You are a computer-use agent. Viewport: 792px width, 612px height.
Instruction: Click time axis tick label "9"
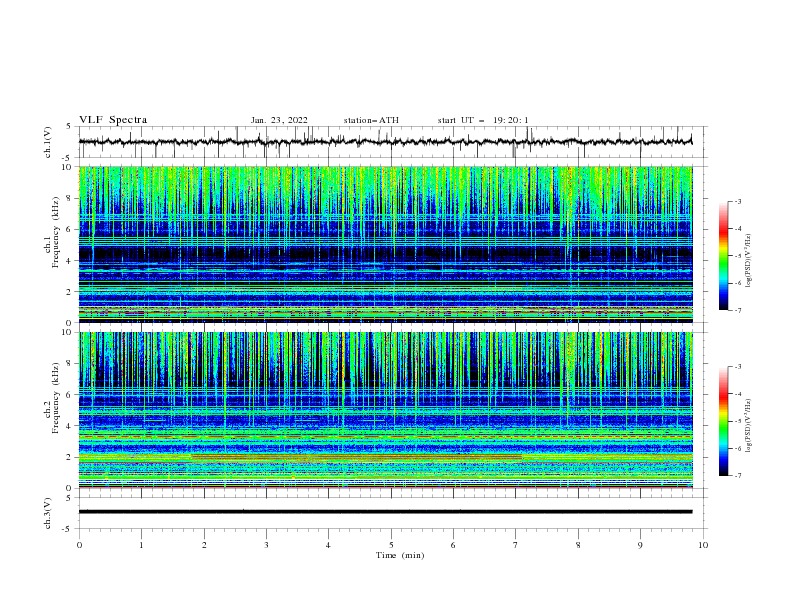click(x=640, y=545)
